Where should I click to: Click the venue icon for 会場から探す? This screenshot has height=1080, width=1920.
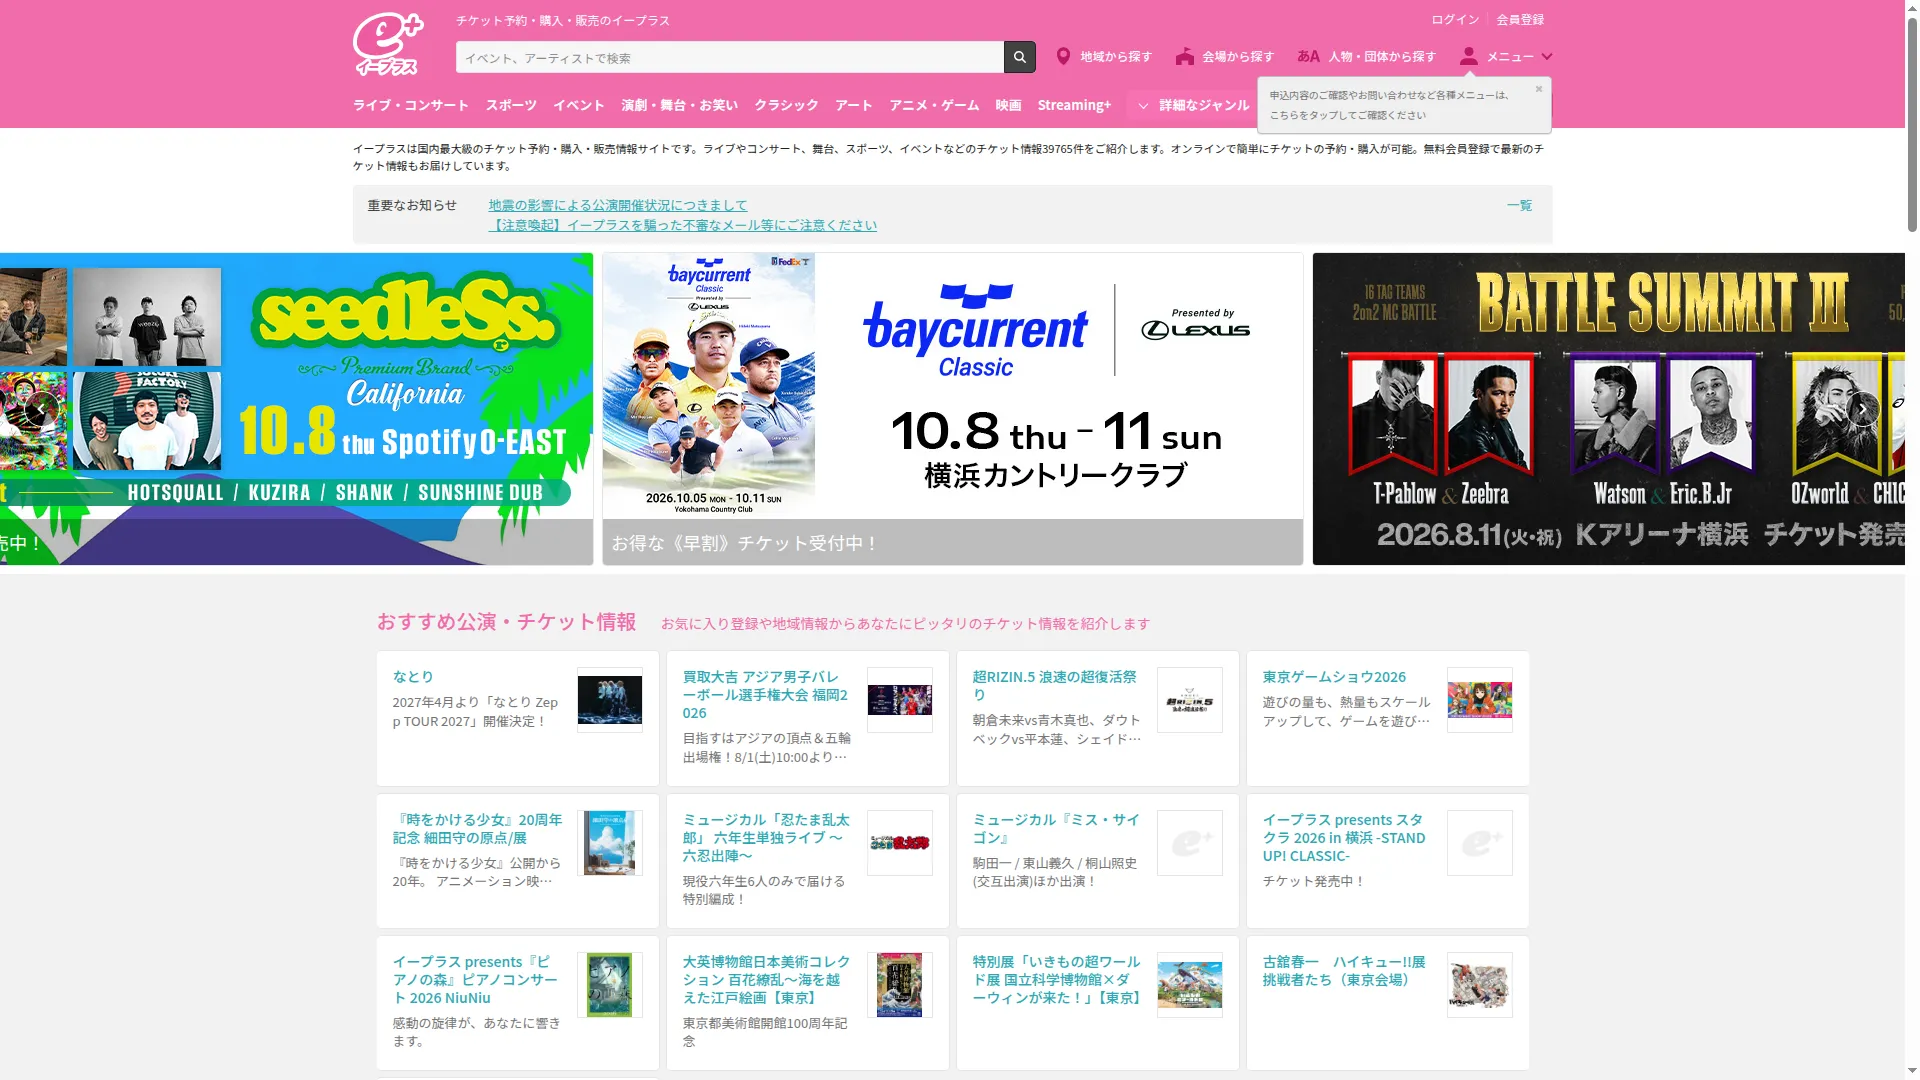(1185, 57)
